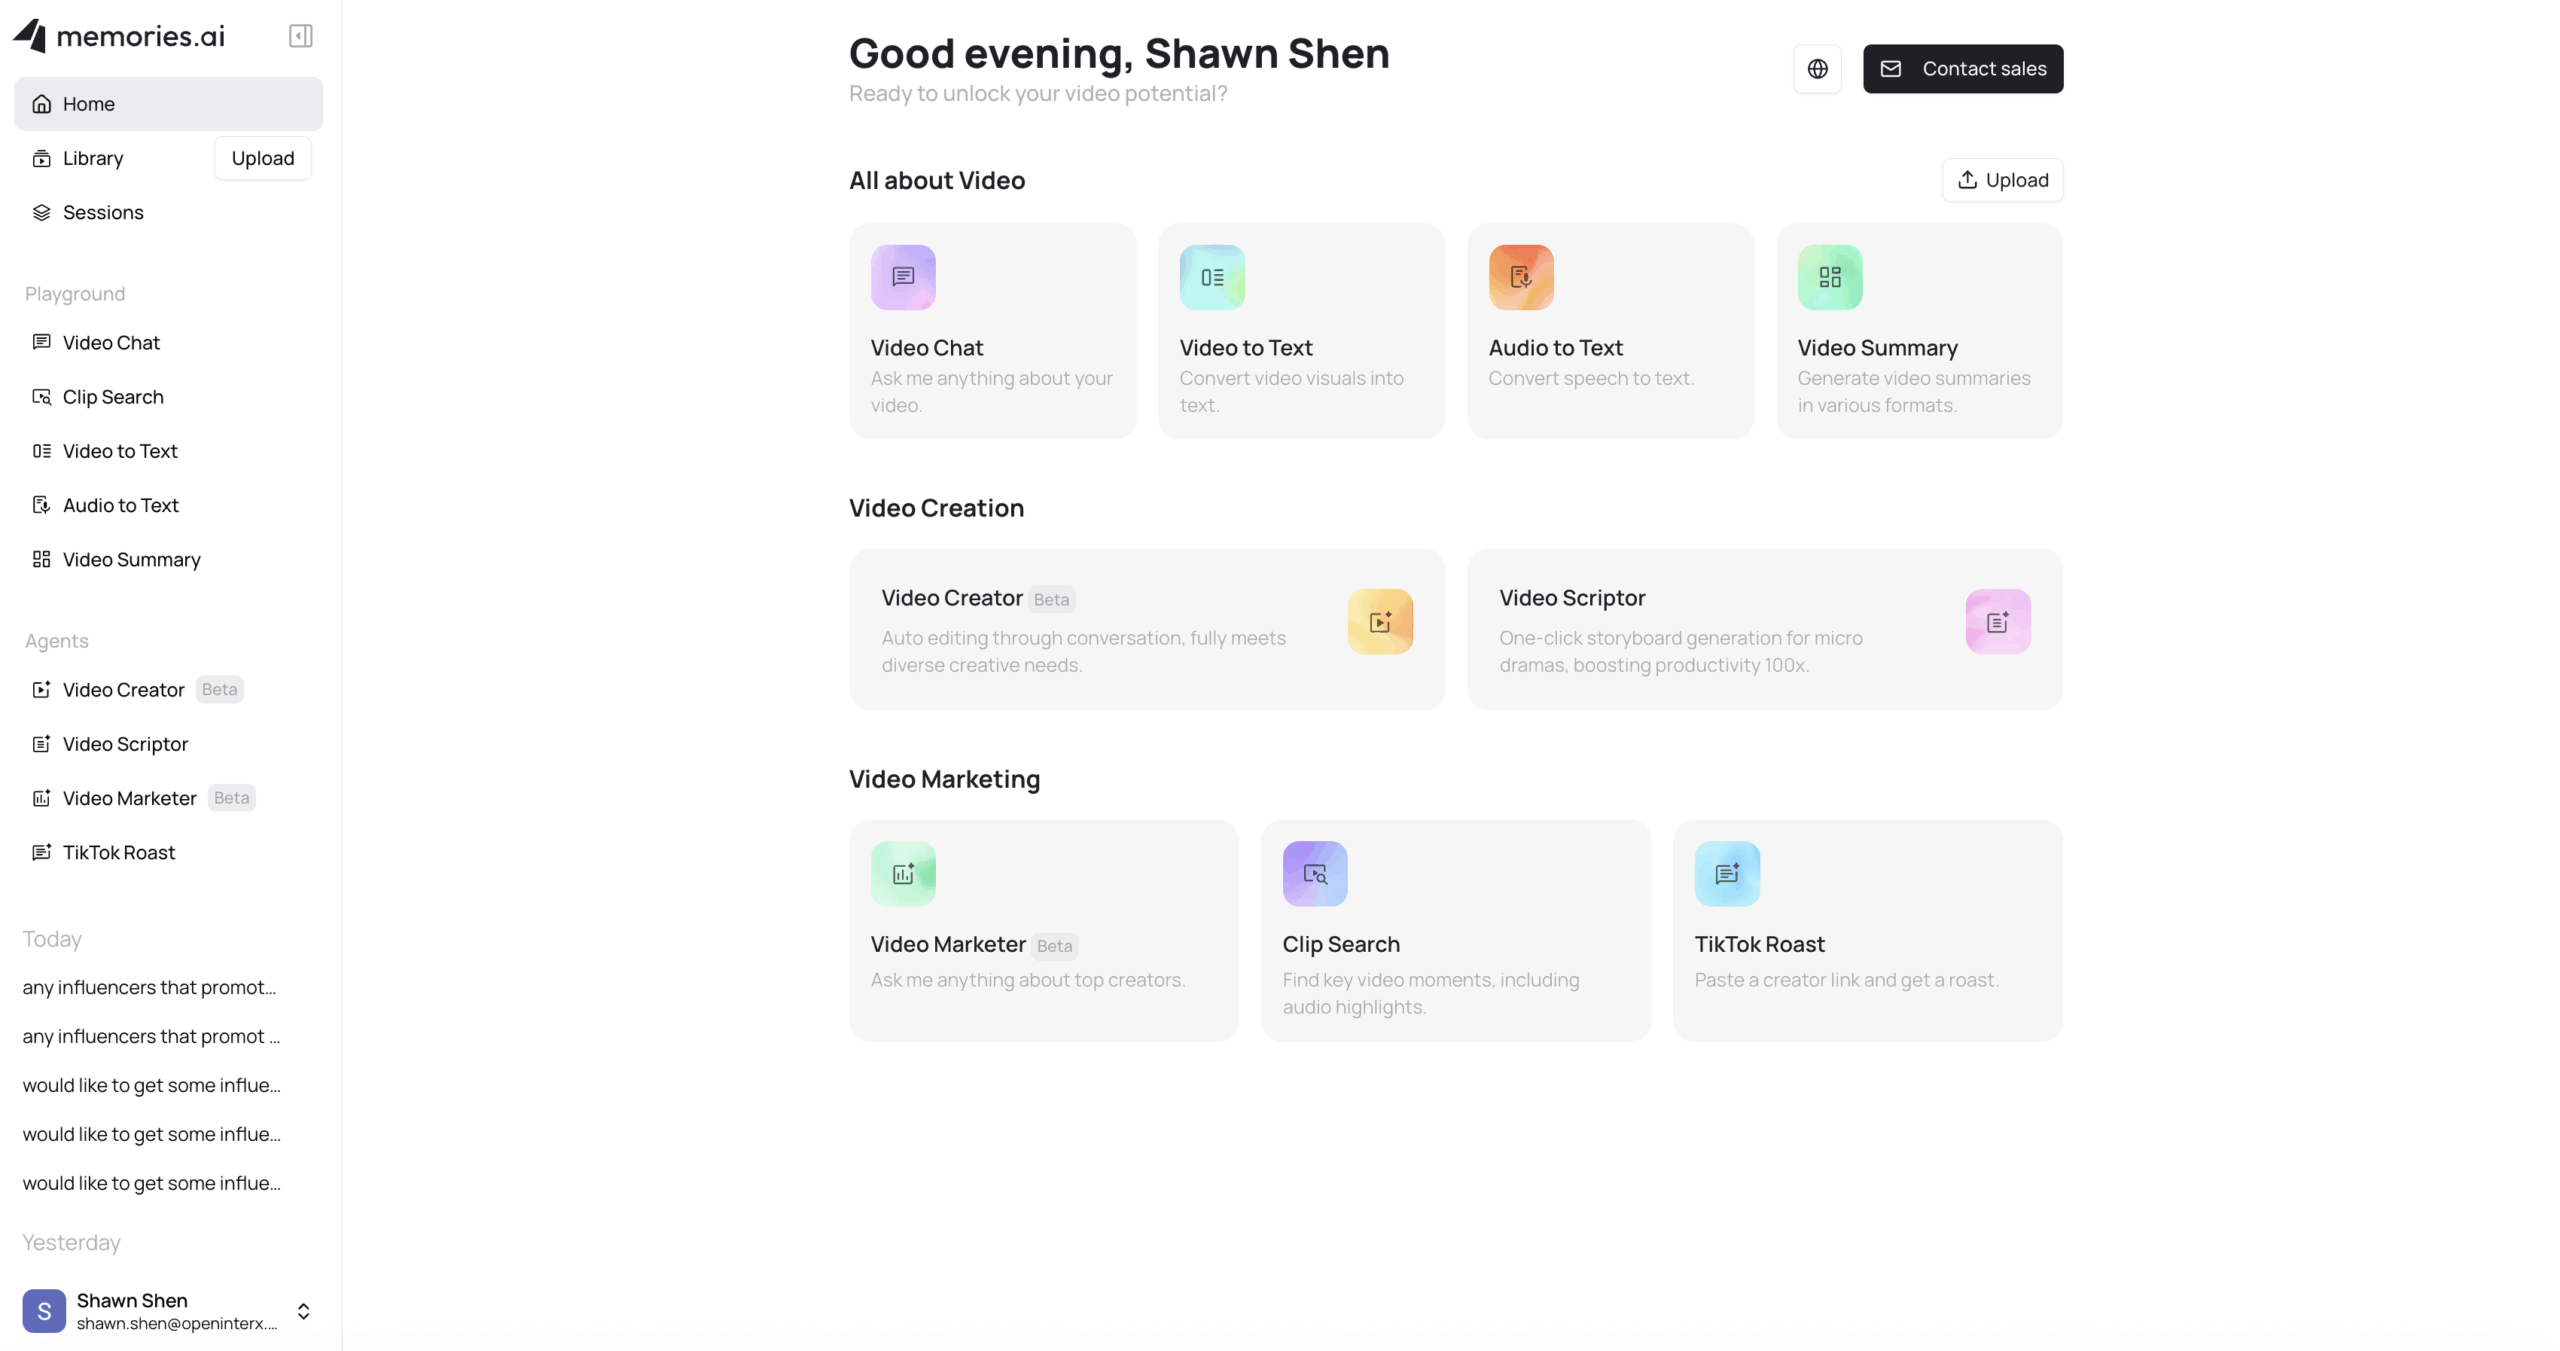The image size is (2560, 1351).
Task: Click the Video Marketer card icon
Action: click(902, 873)
